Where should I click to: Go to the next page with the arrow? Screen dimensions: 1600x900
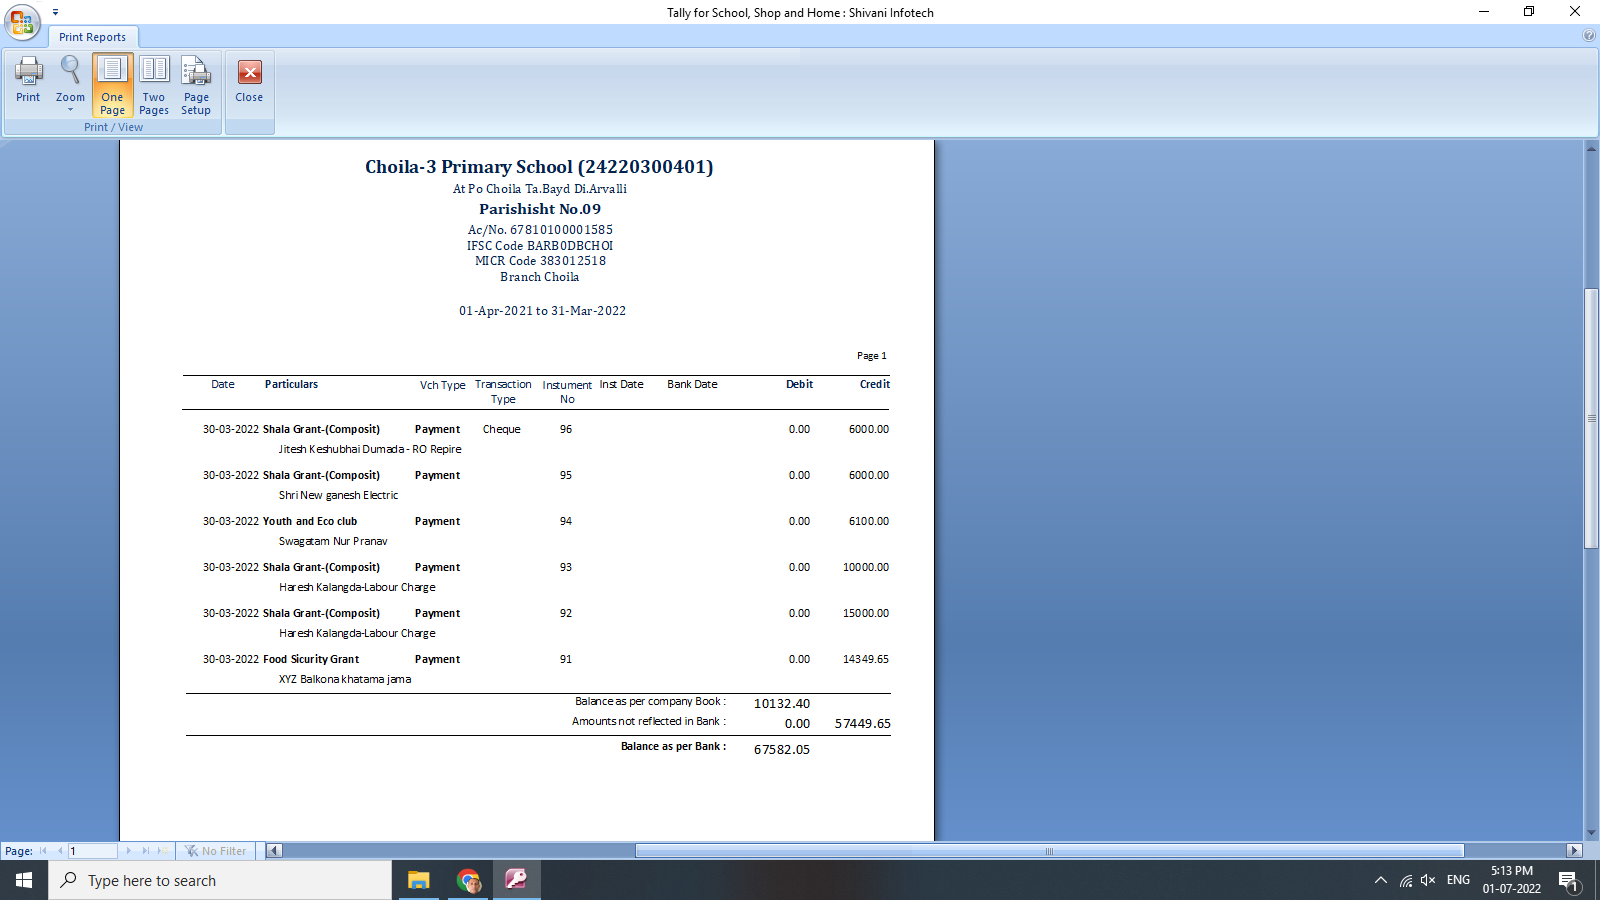128,850
